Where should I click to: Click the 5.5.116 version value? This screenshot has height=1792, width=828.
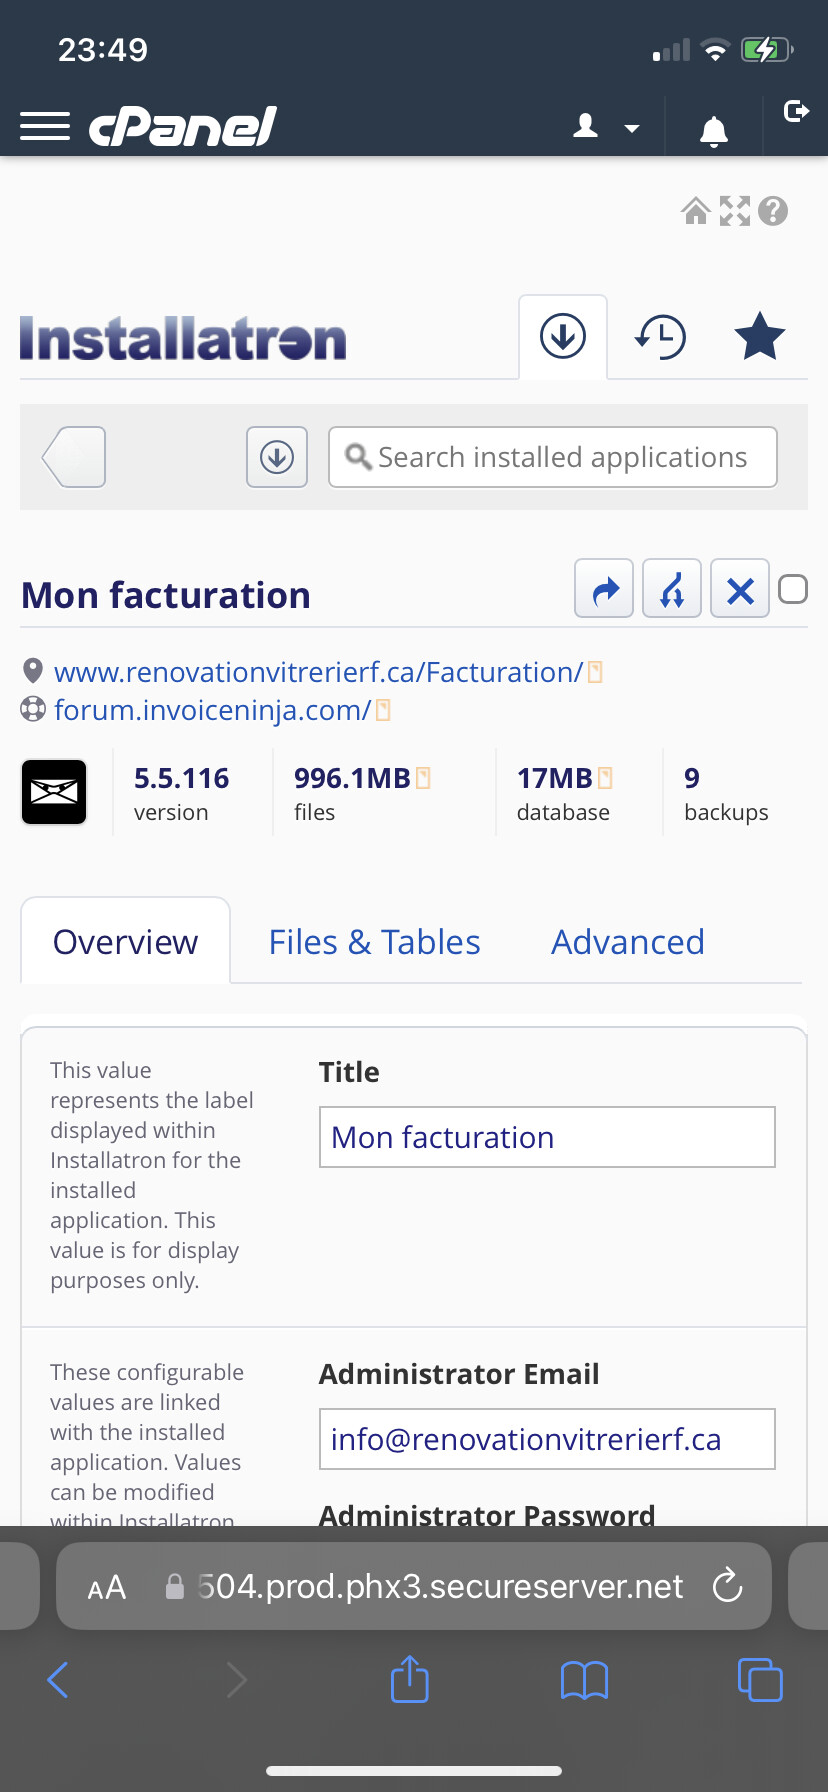182,778
